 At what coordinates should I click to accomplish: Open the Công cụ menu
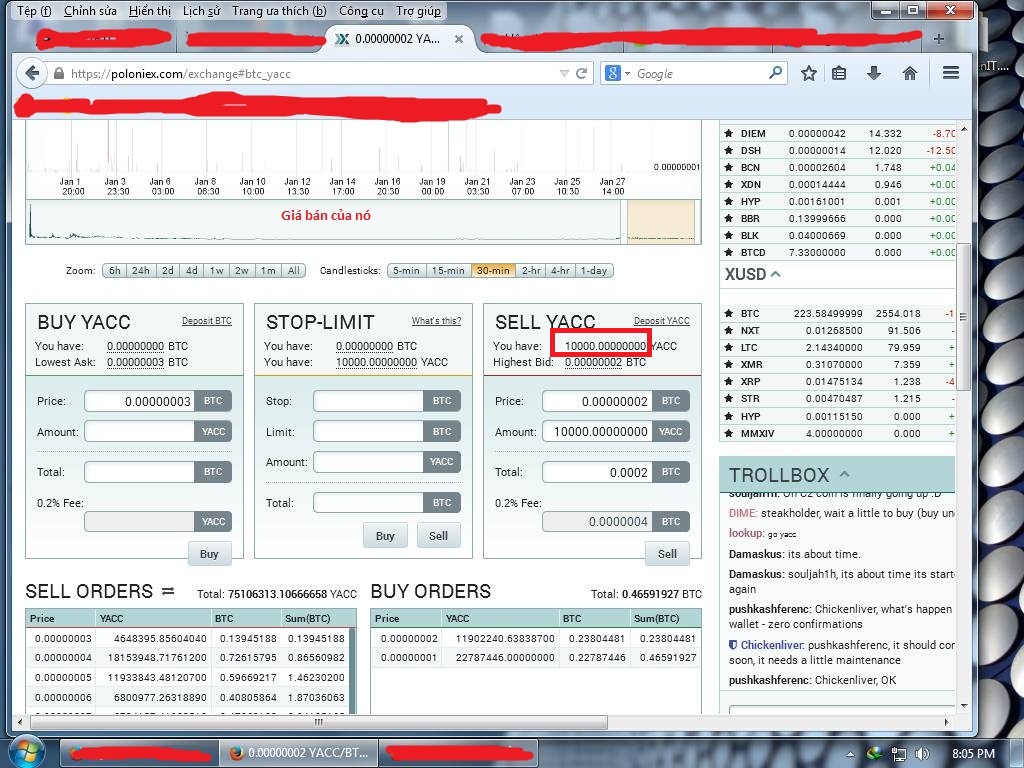pos(361,11)
